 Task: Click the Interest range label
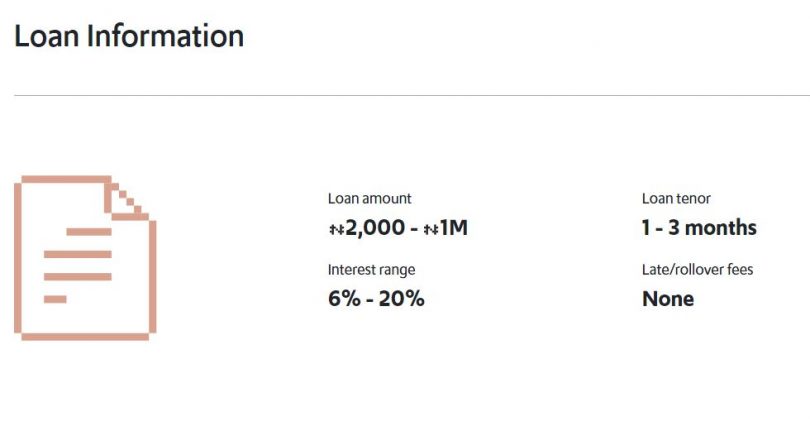click(371, 270)
